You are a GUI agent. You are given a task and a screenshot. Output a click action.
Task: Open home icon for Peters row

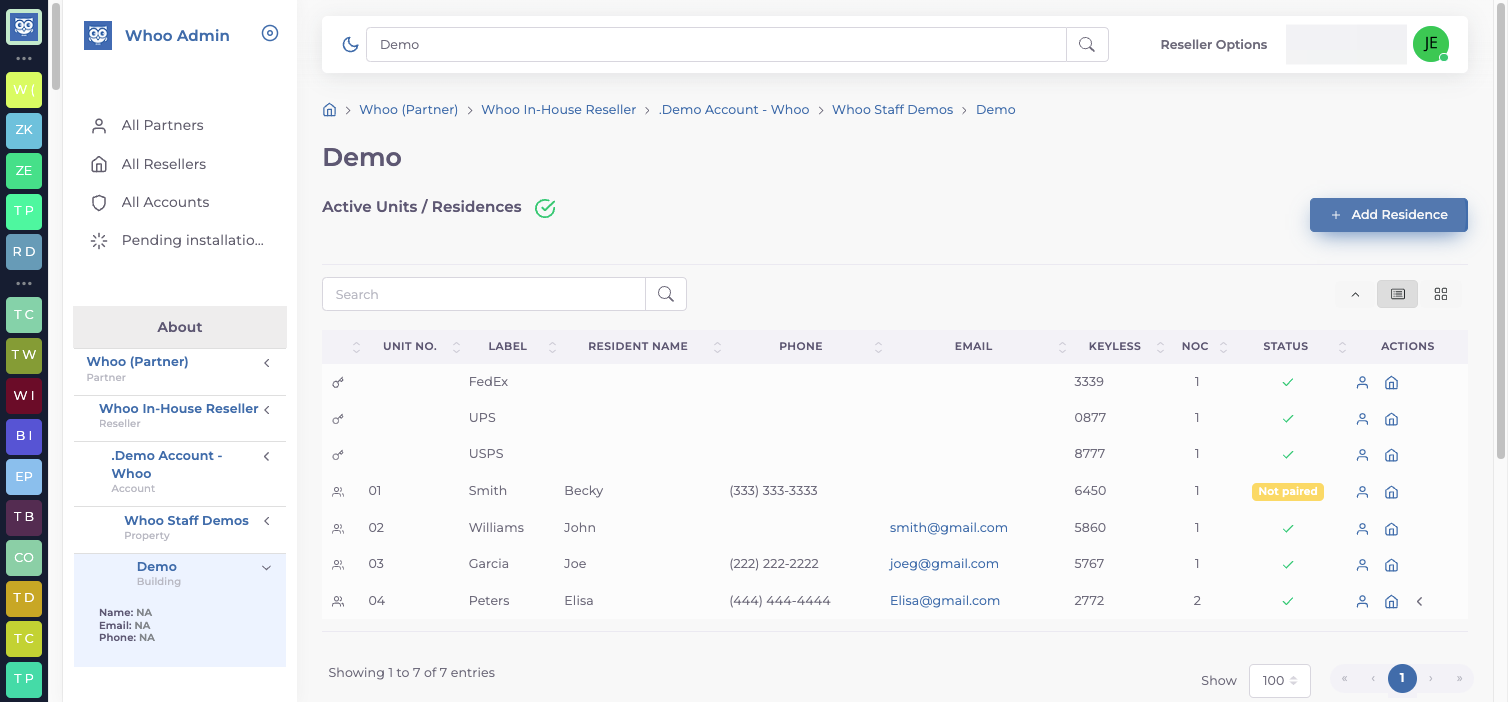(1391, 601)
